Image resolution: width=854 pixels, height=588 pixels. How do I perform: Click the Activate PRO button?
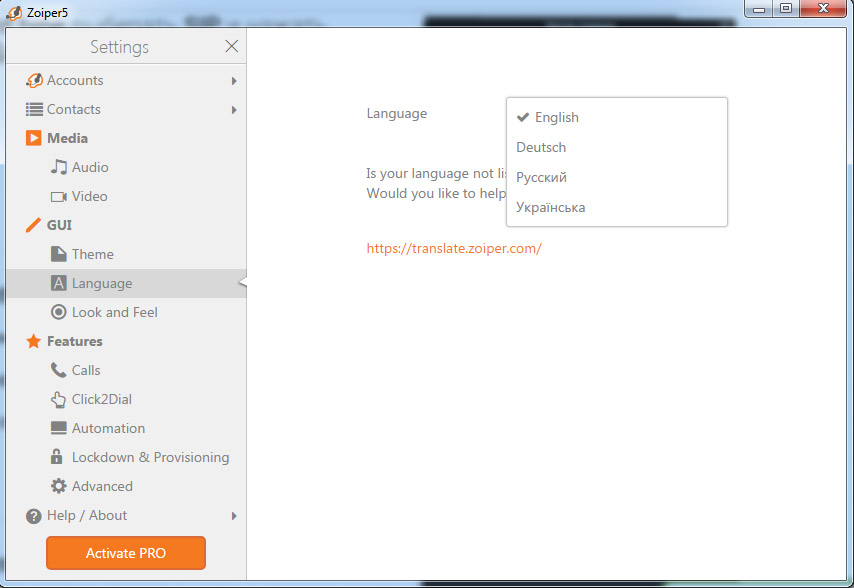point(126,553)
